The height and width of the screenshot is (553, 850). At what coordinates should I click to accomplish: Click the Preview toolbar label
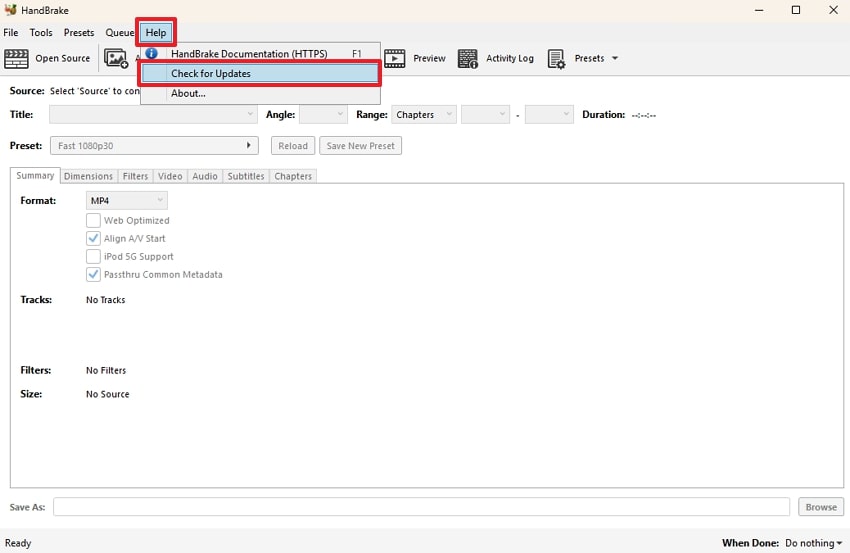(429, 58)
